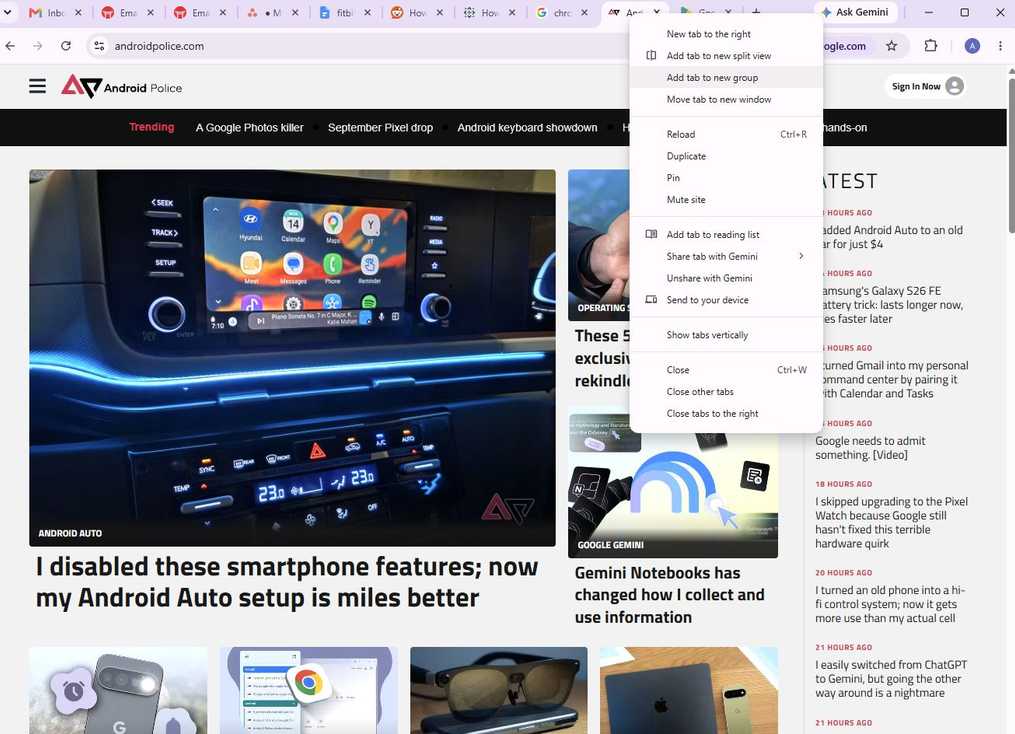The height and width of the screenshot is (734, 1015).
Task: Select 'New tab to the right'
Action: pyautogui.click(x=726, y=34)
